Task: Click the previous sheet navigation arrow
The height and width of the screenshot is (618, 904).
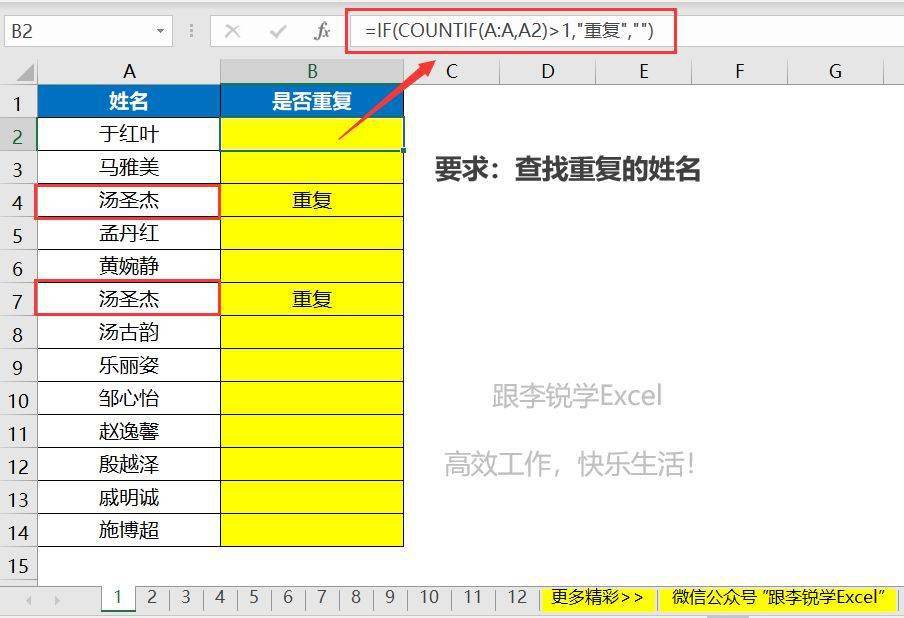Action: [x=28, y=601]
